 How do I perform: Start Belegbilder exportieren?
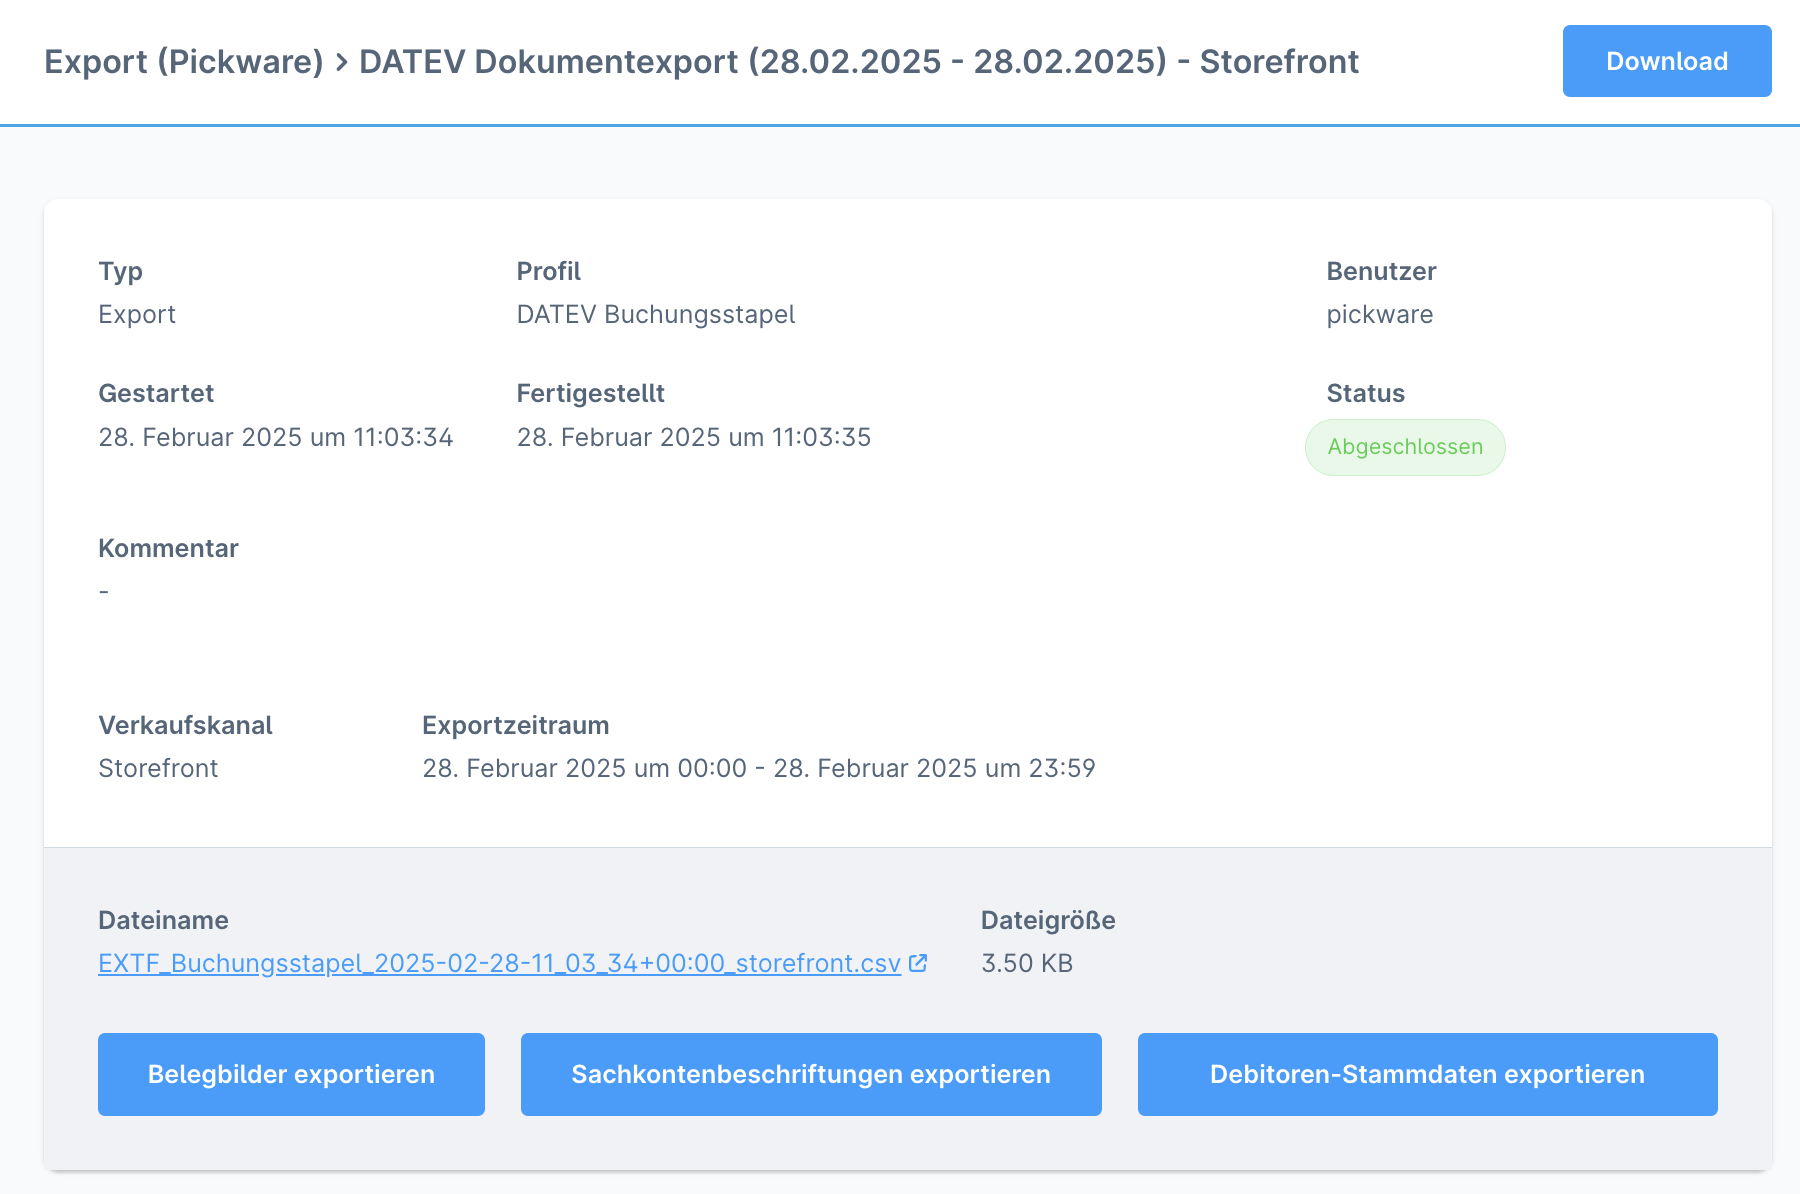click(x=290, y=1074)
